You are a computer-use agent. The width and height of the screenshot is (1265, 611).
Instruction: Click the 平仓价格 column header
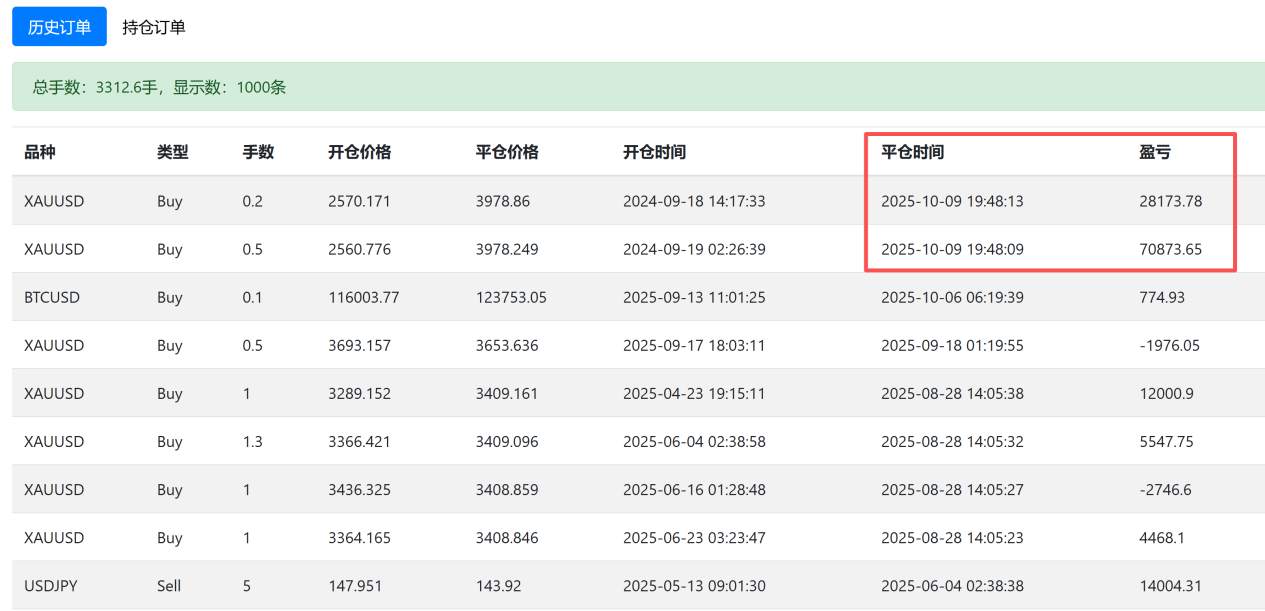coord(507,151)
